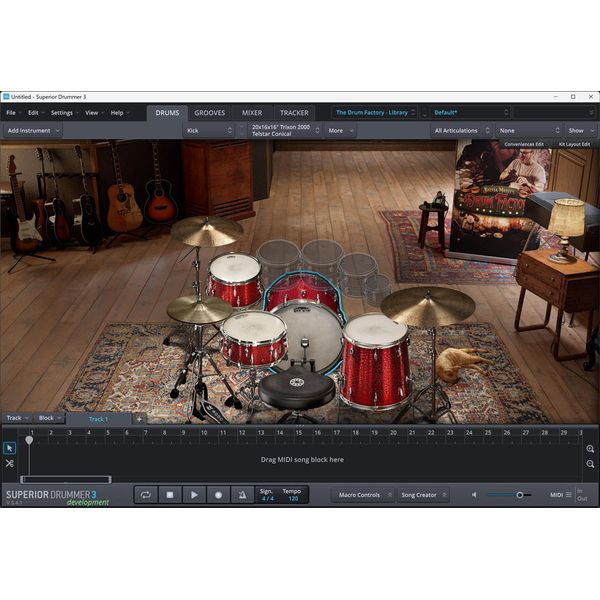The image size is (600, 600).
Task: Select the snare drum
Action: click(x=253, y=338)
